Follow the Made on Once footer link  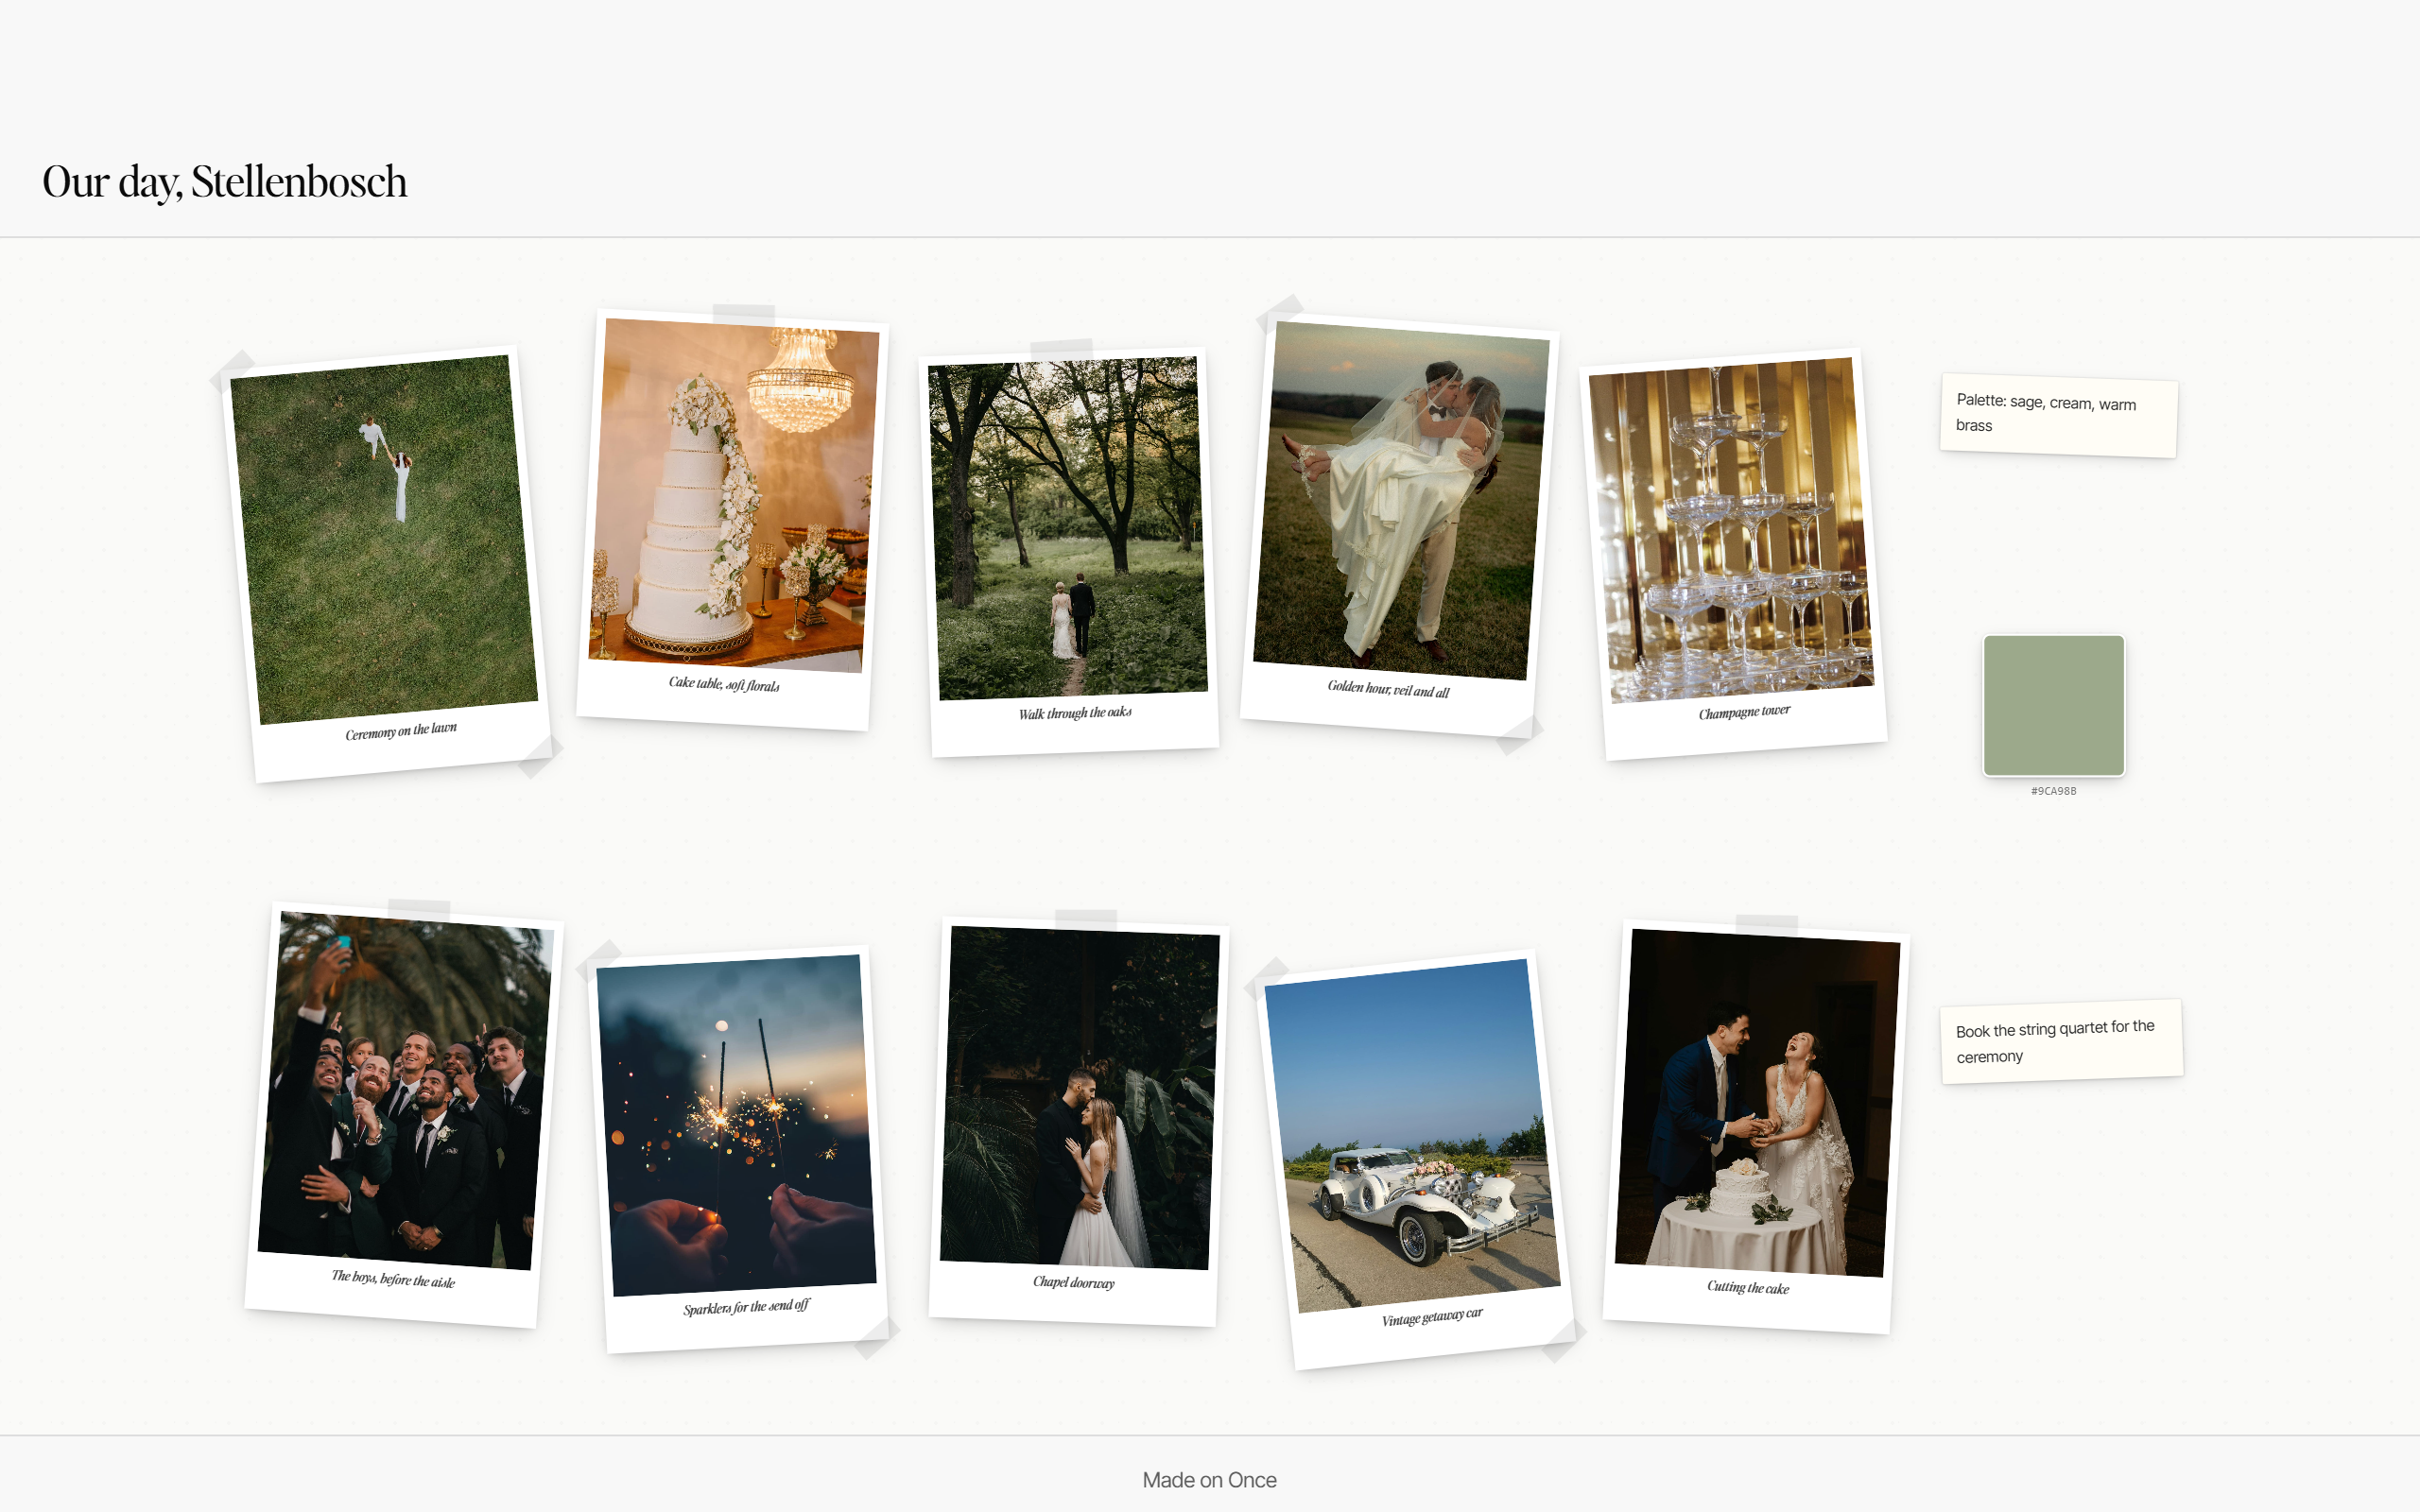click(1209, 1480)
